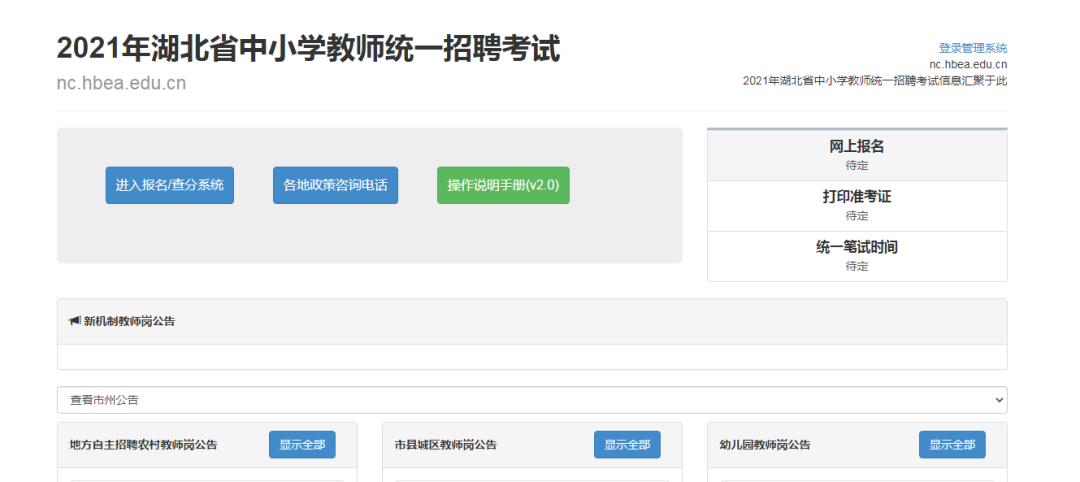Click 显示全部 for 幼儿园教师岗公告

pyautogui.click(x=953, y=445)
